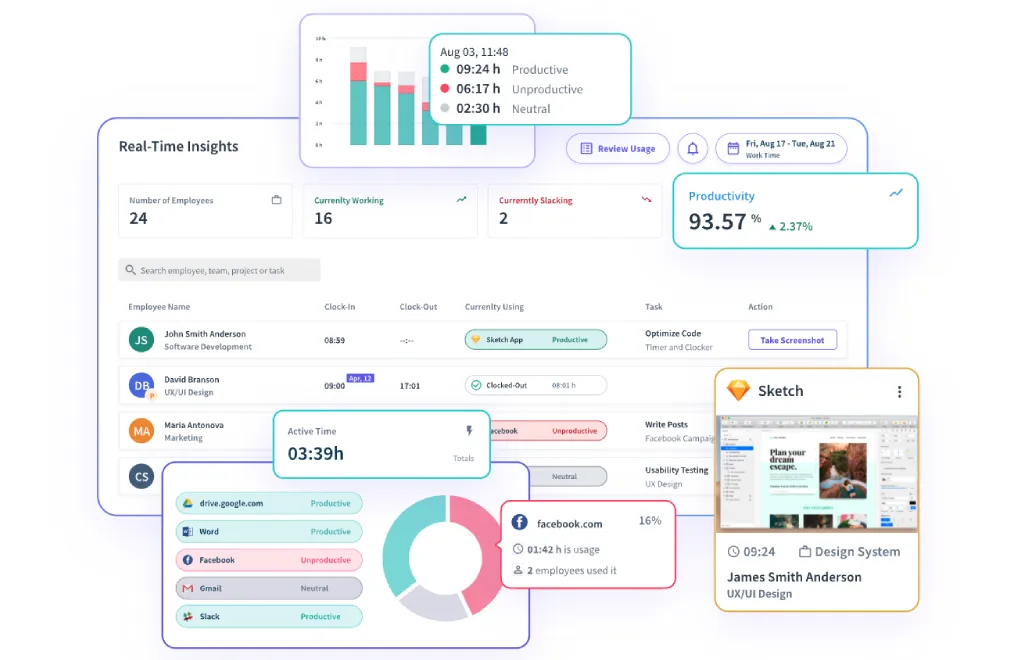The image size is (1024, 660).
Task: Click the Facebook icon in the usage tooltip
Action: point(519,523)
